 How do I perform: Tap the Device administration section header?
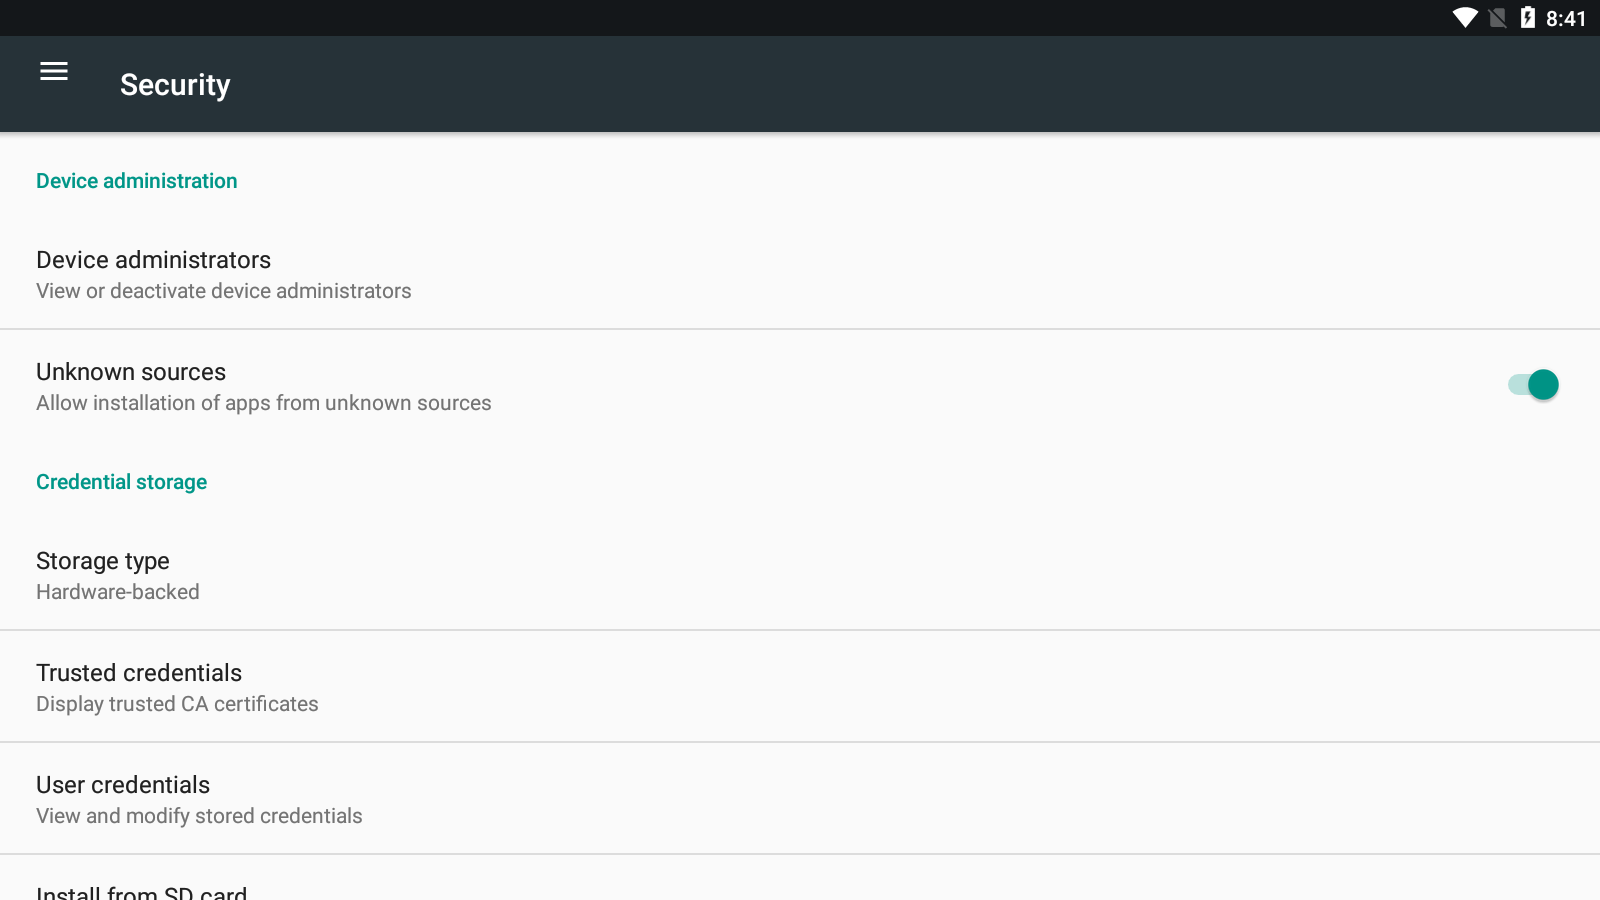click(x=137, y=181)
